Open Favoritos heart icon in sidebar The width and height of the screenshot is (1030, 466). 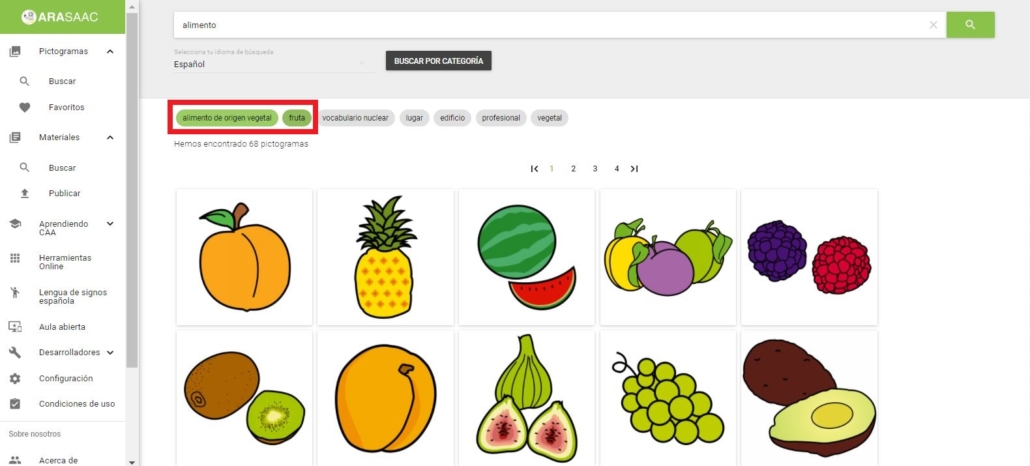(24, 107)
